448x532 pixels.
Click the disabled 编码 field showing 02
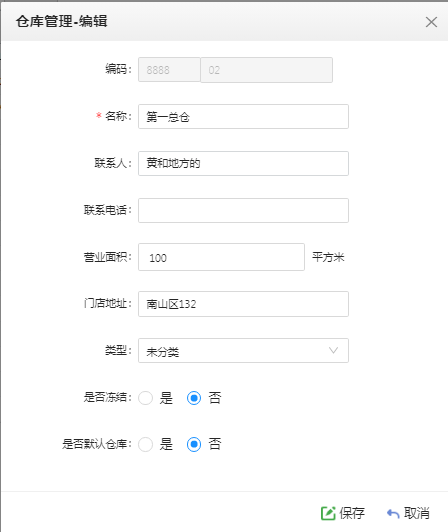tap(266, 70)
